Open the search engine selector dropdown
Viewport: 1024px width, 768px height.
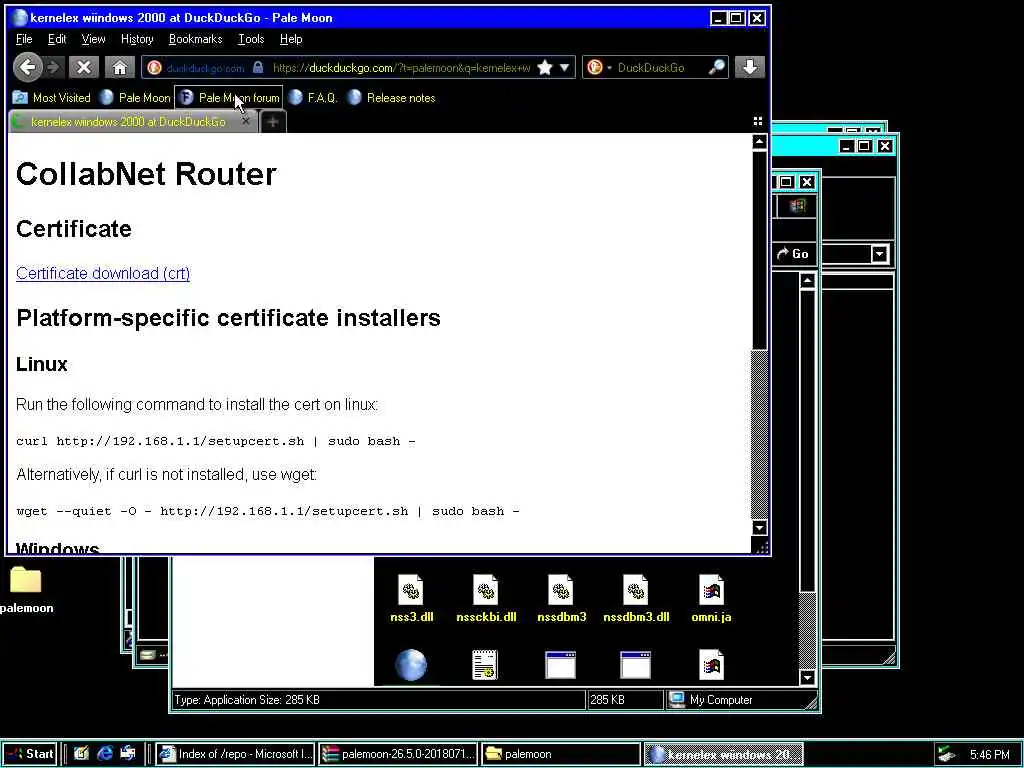point(598,67)
